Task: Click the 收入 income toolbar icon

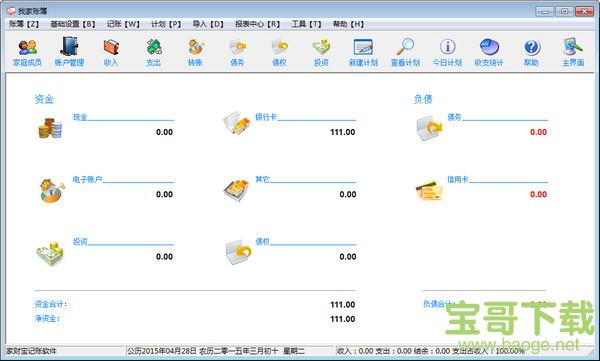Action: click(x=111, y=52)
